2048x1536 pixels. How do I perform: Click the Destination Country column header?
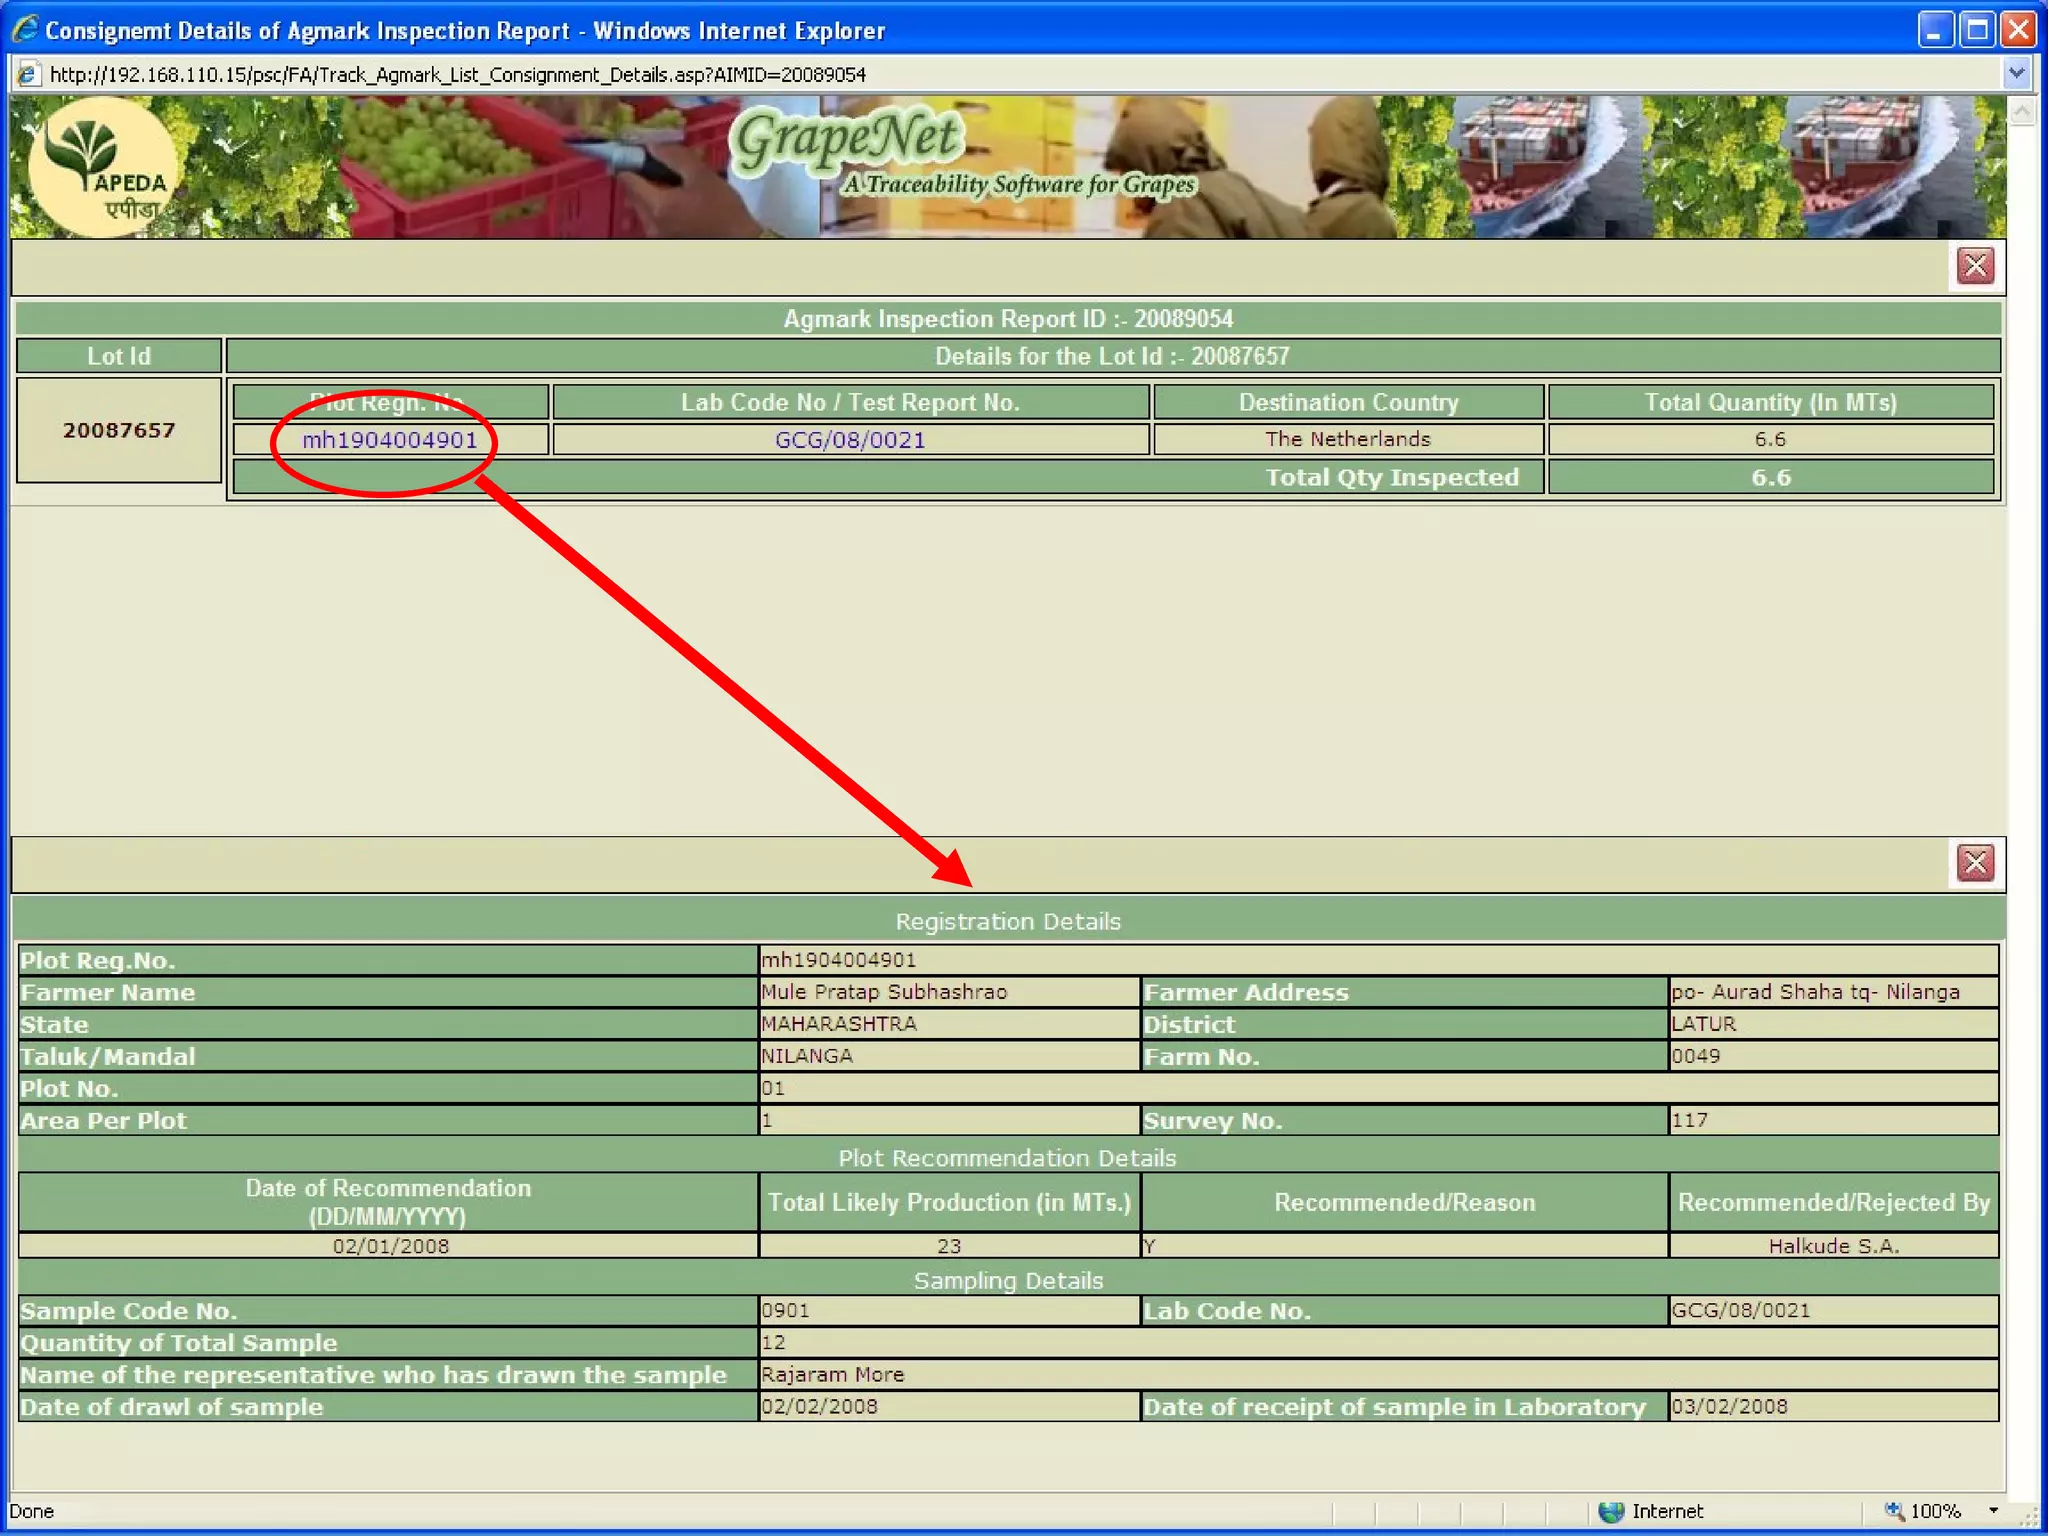[x=1348, y=402]
